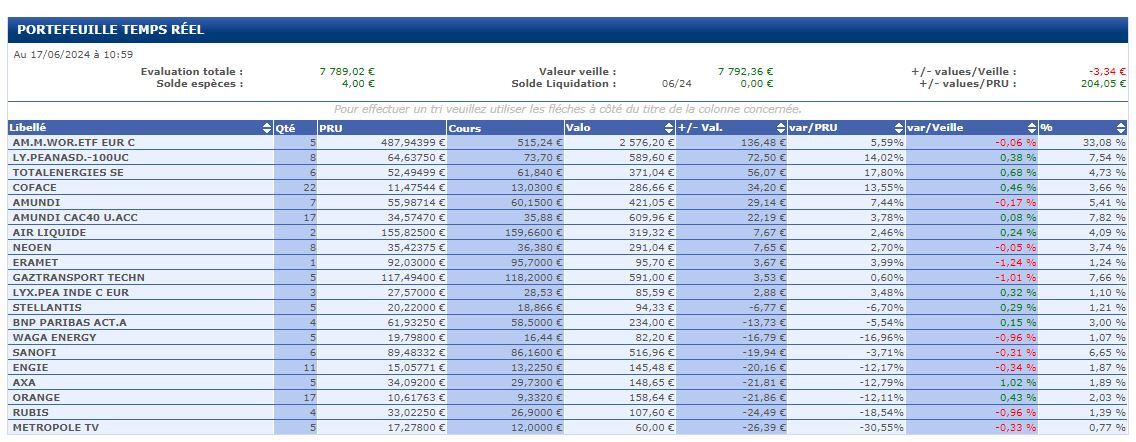Select the TOTALENERGIES SE row label

click(68, 172)
